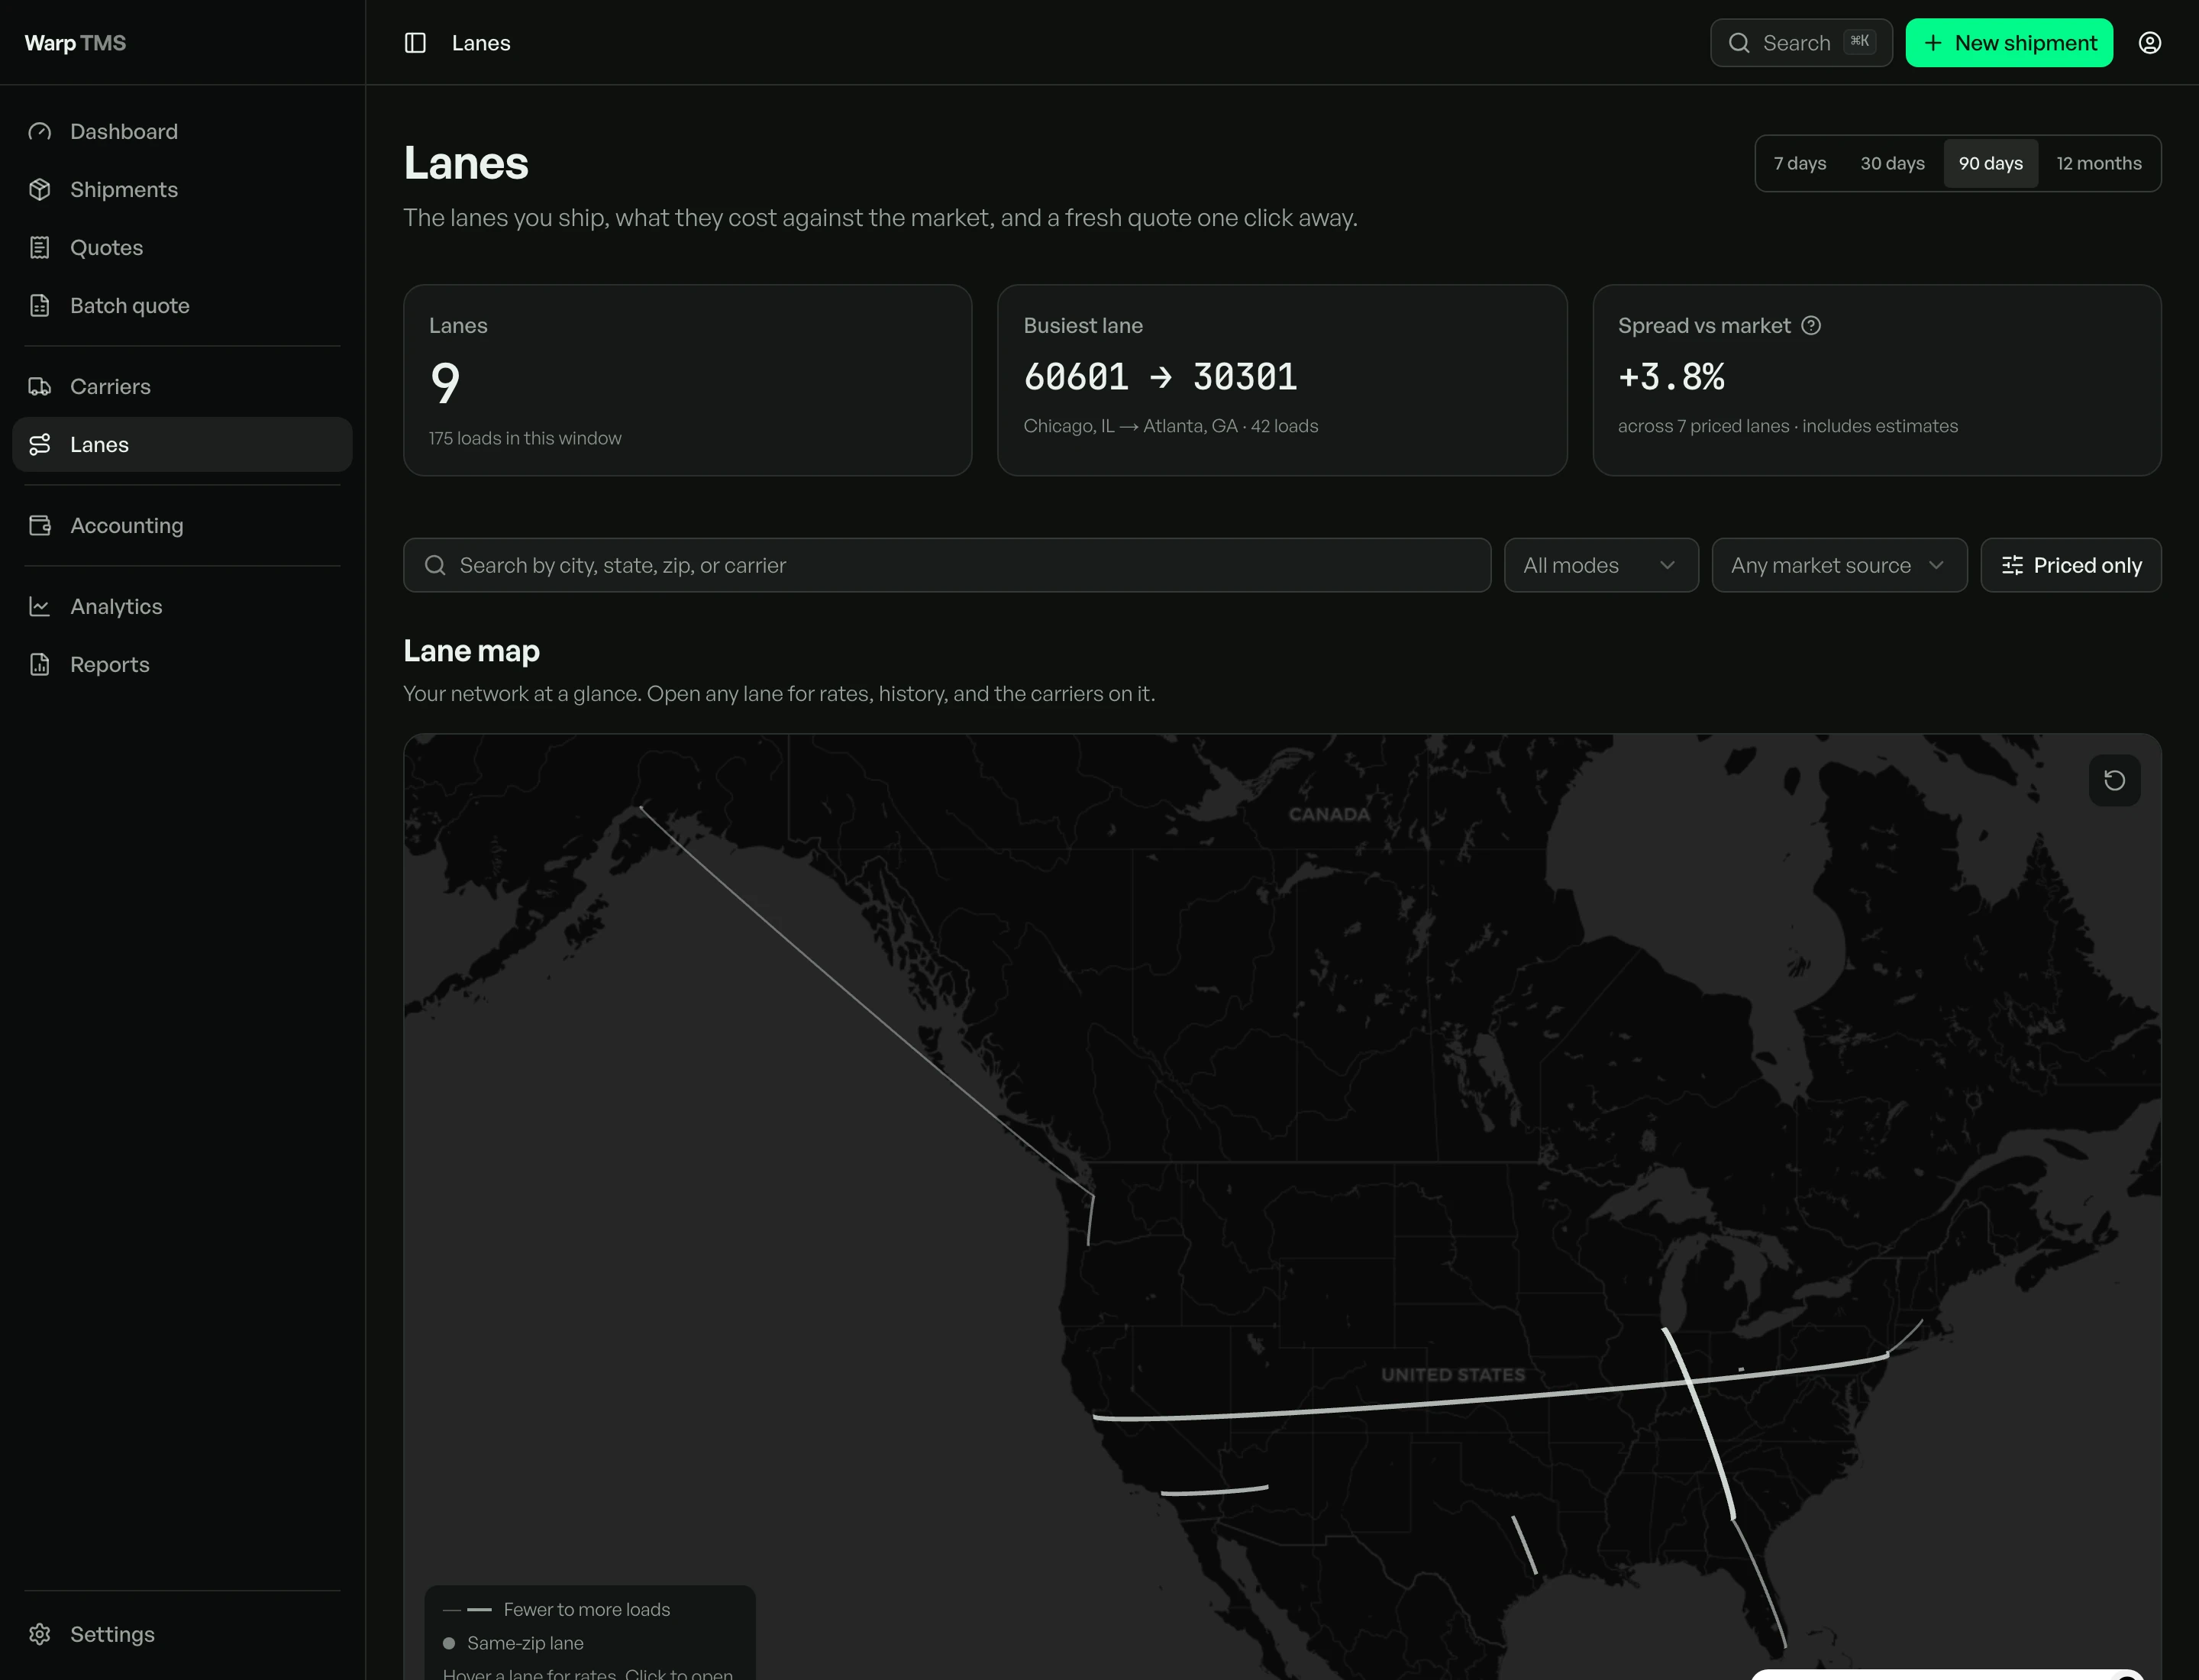Image resolution: width=2199 pixels, height=1680 pixels.
Task: Open Settings page
Action: point(182,1634)
